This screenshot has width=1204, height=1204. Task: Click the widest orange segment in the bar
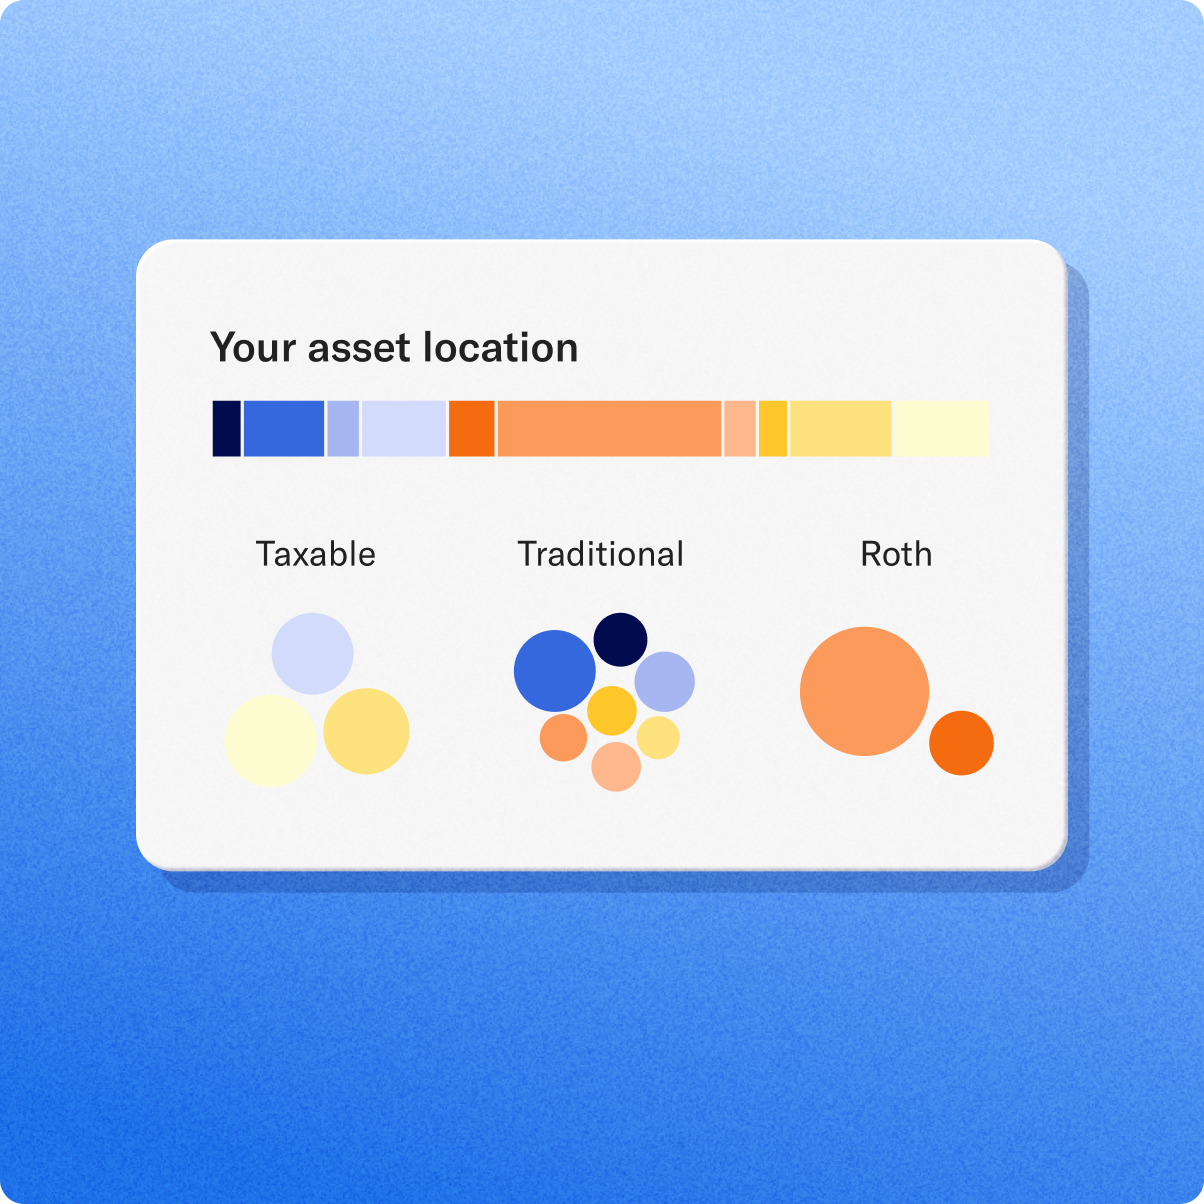click(x=609, y=429)
